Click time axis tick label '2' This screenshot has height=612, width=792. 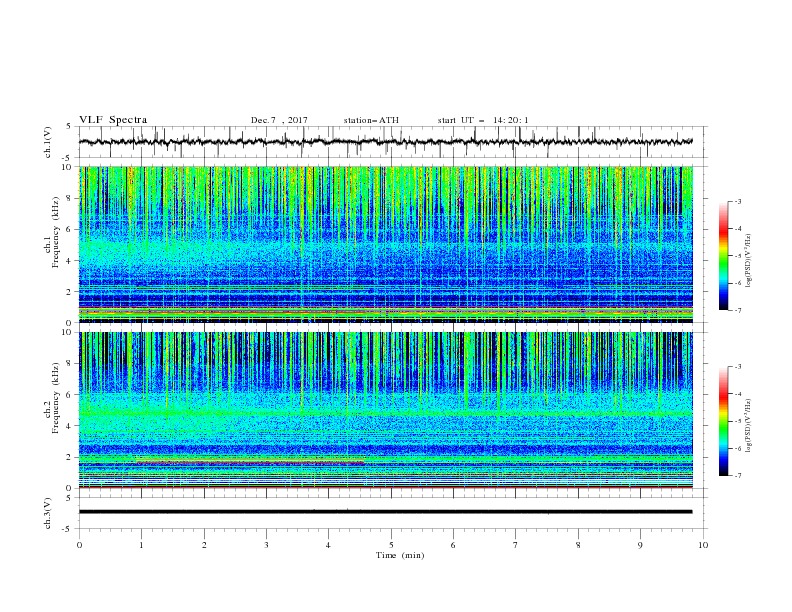point(204,545)
